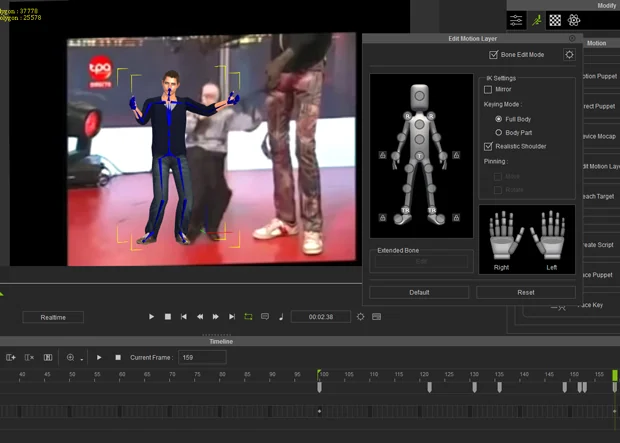Click the Rotate pinning checkbox

(498, 190)
